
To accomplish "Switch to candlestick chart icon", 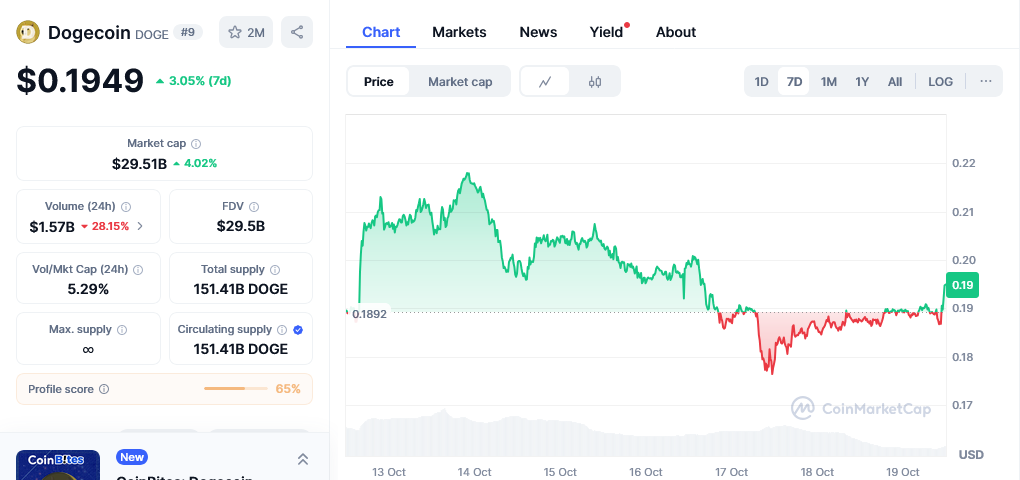I will (x=595, y=82).
